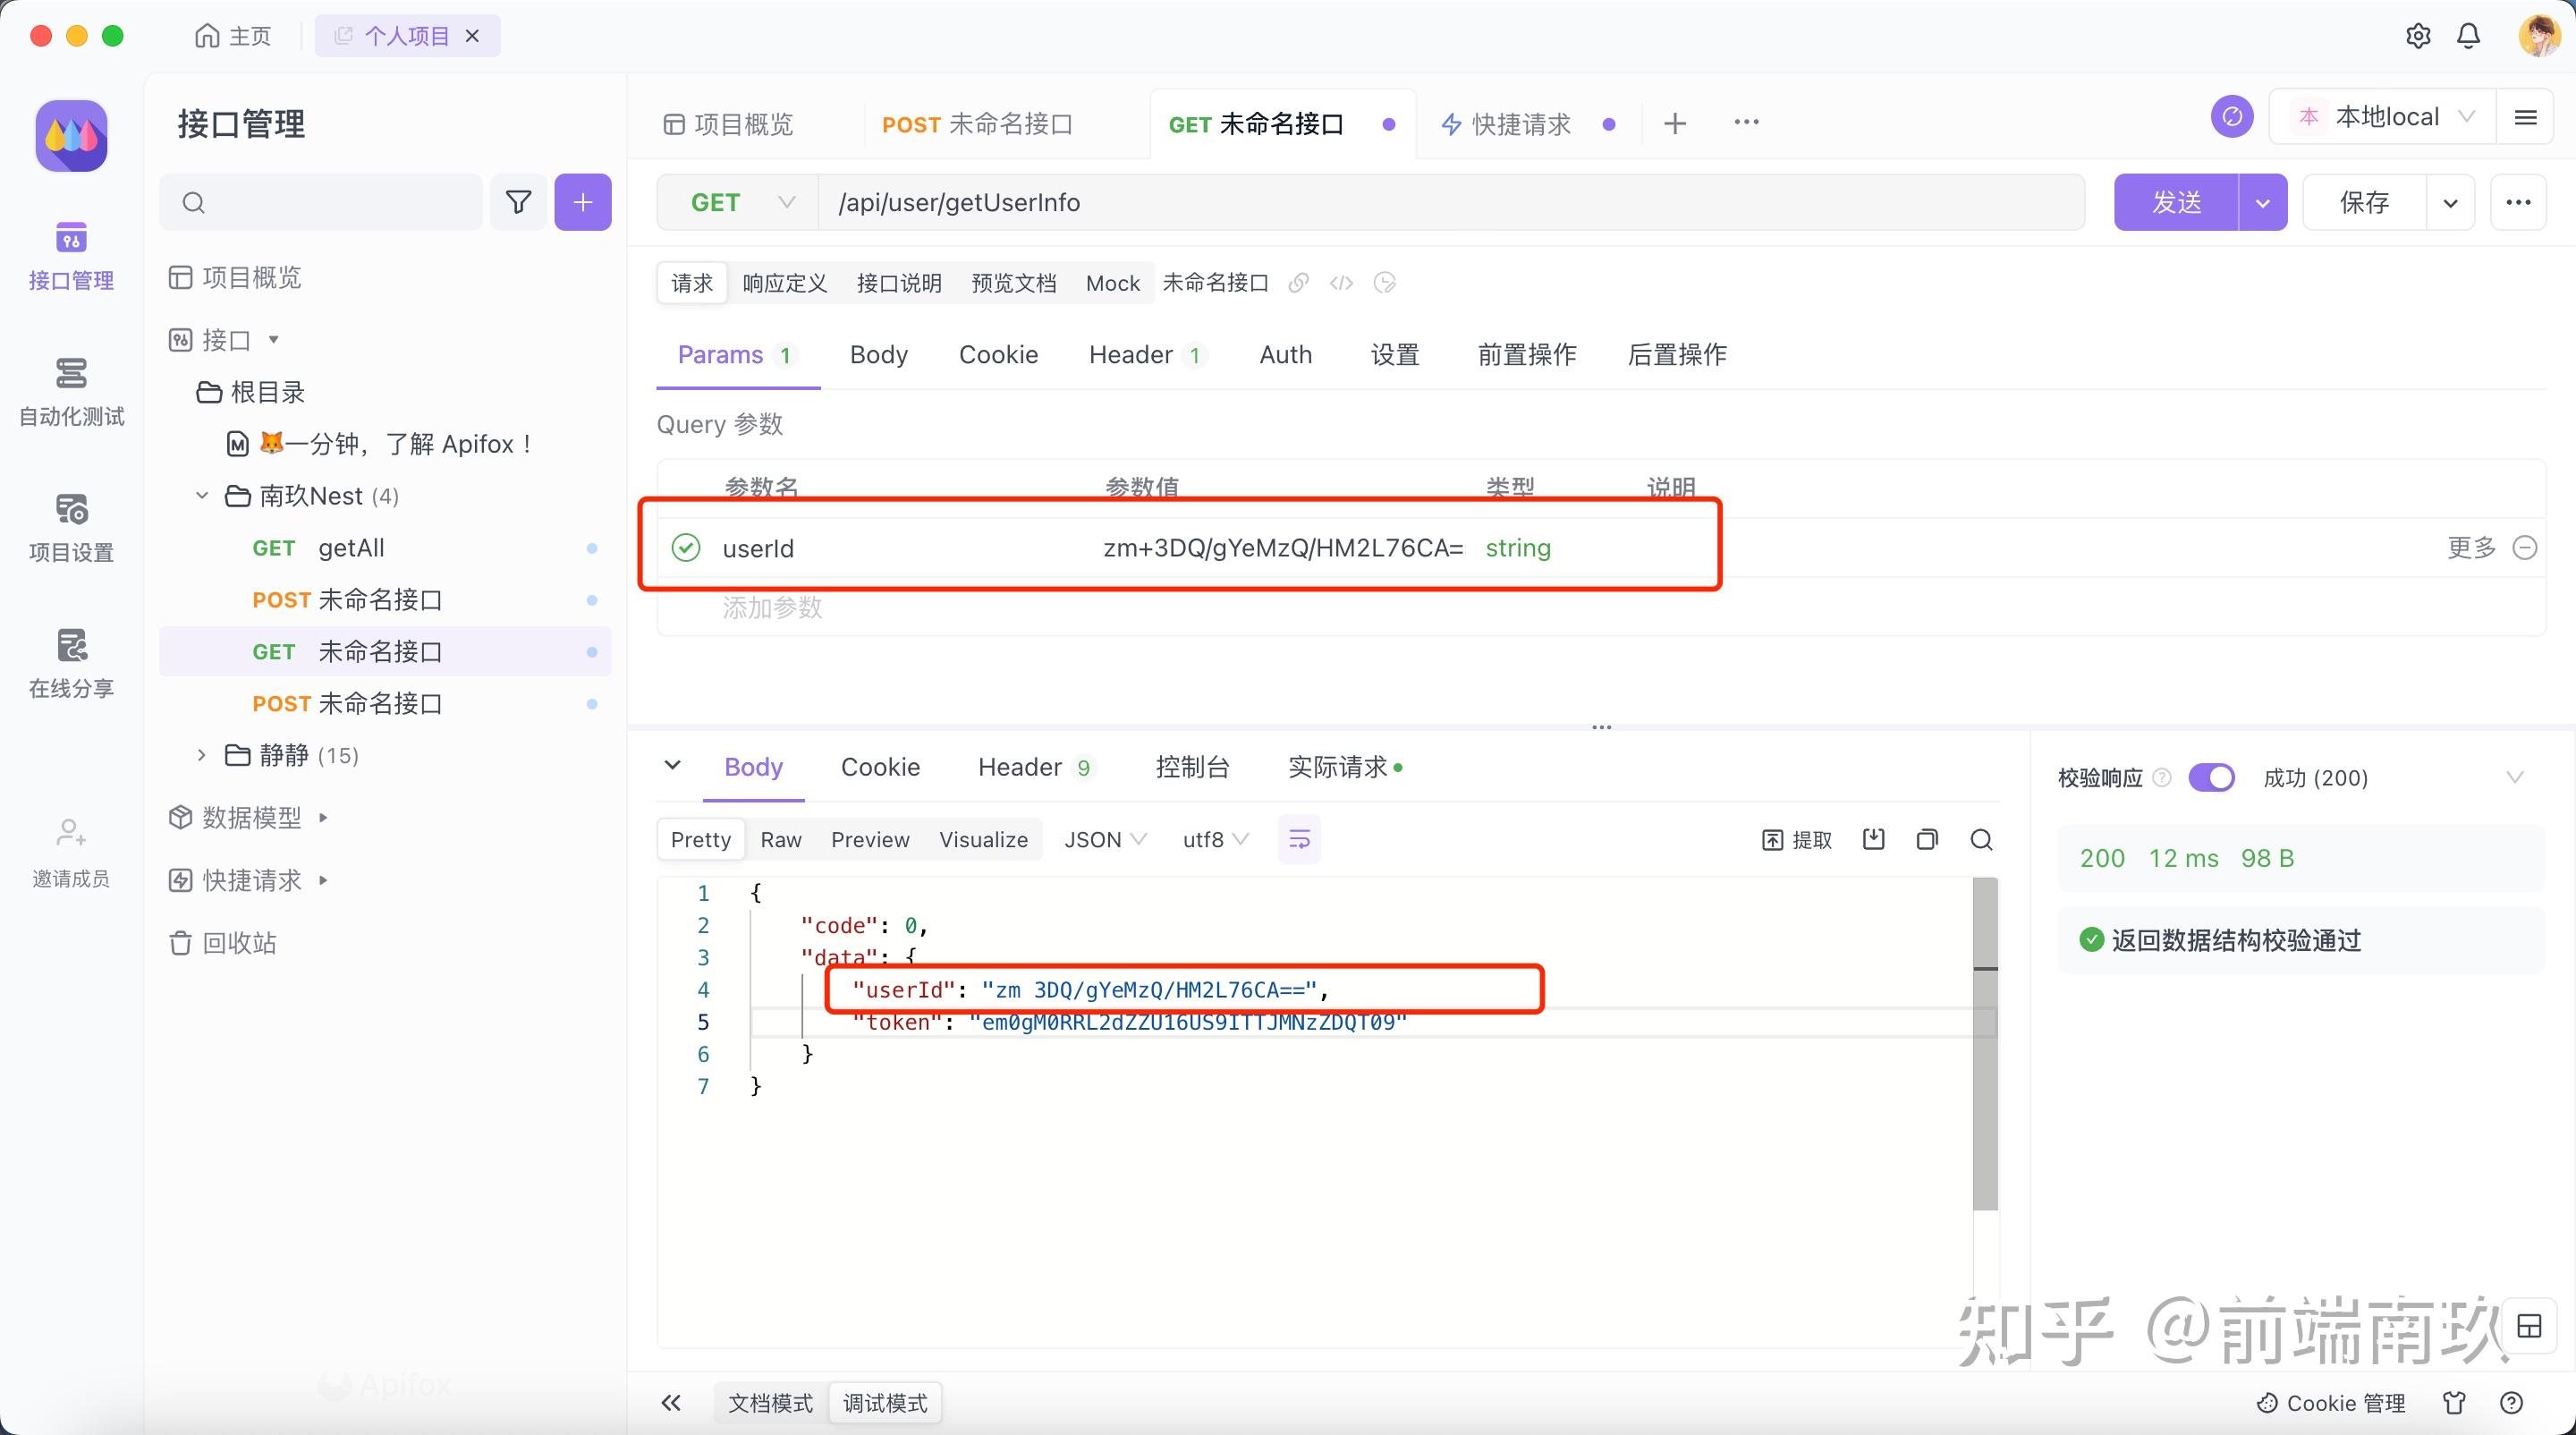
Task: Click the response body vertical scrollbar
Action: point(1985,1044)
